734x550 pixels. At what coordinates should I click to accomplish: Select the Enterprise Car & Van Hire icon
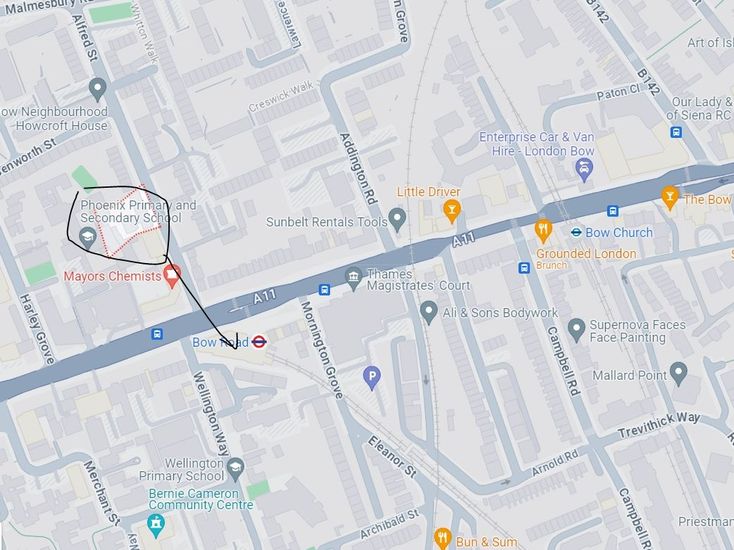(584, 170)
